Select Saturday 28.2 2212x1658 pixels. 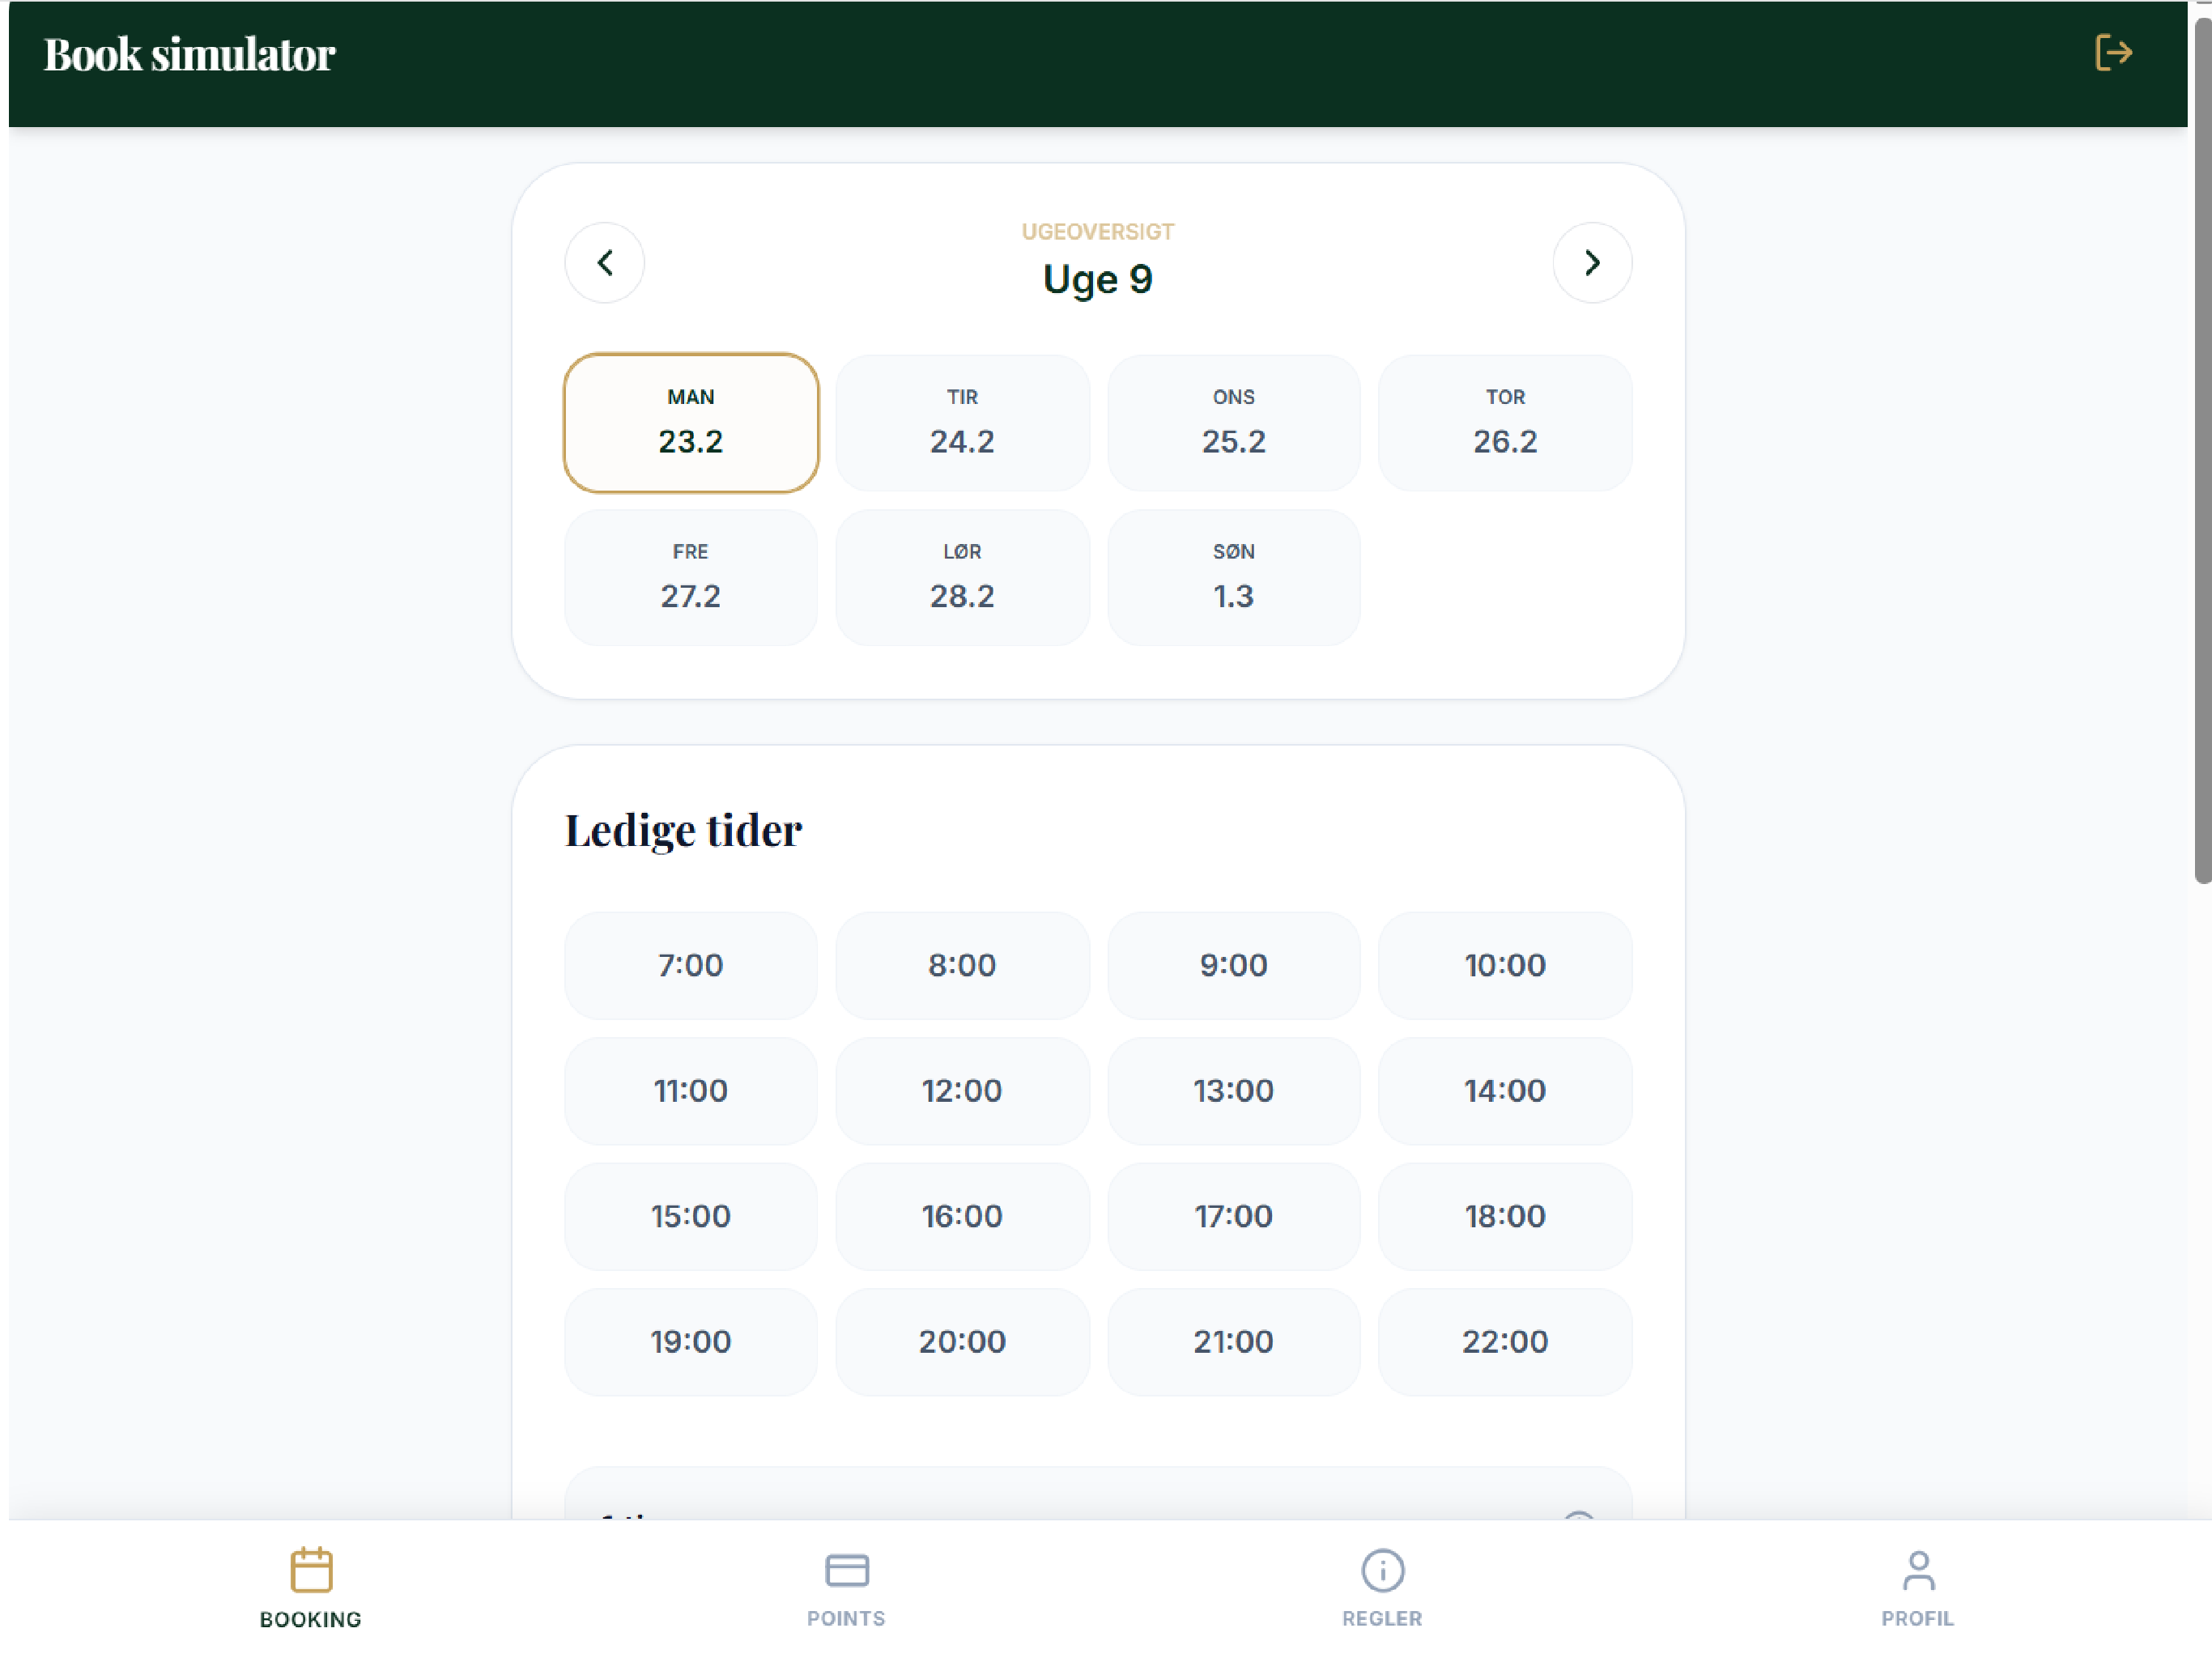(x=962, y=578)
